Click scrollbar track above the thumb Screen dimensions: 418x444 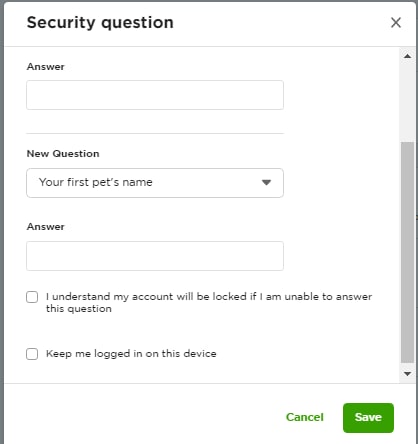point(407,102)
